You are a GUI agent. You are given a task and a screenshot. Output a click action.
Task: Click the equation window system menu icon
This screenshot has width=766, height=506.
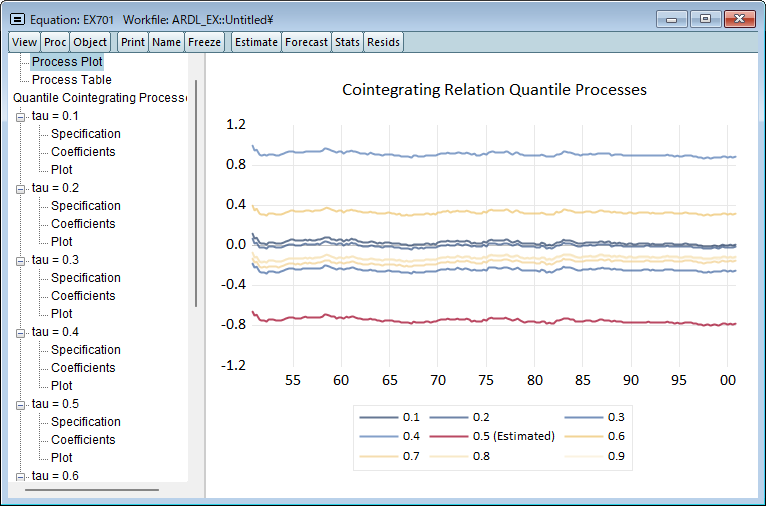pos(17,19)
